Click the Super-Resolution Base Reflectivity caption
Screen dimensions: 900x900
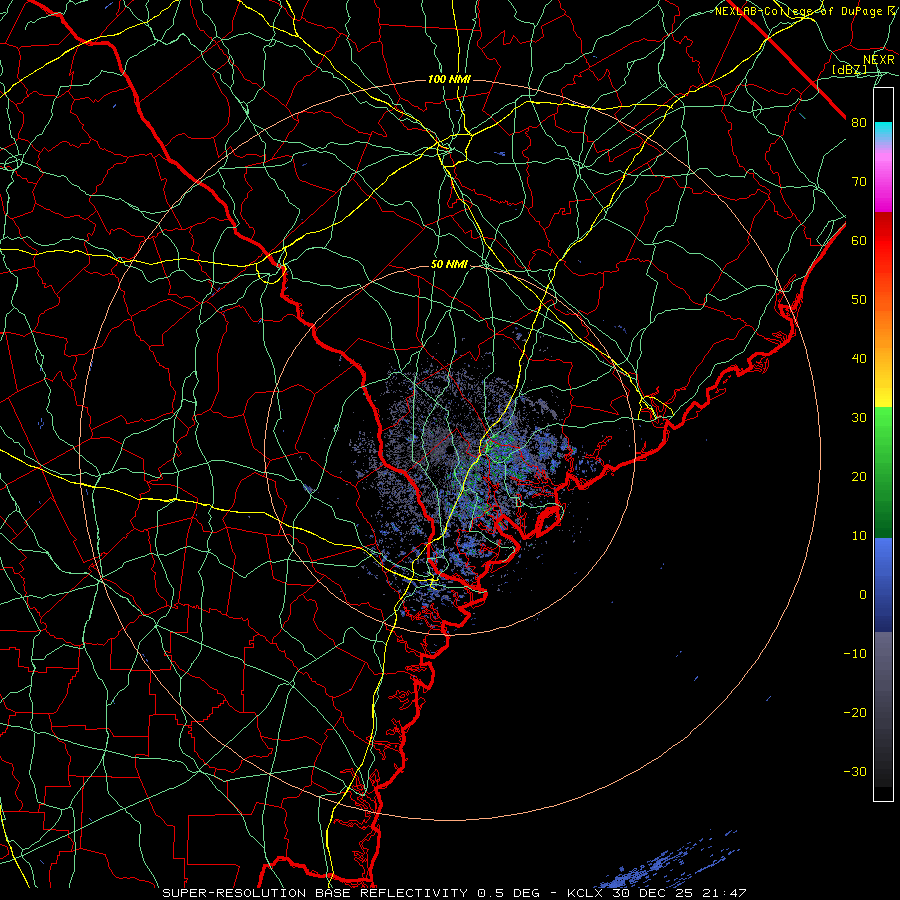click(315, 893)
